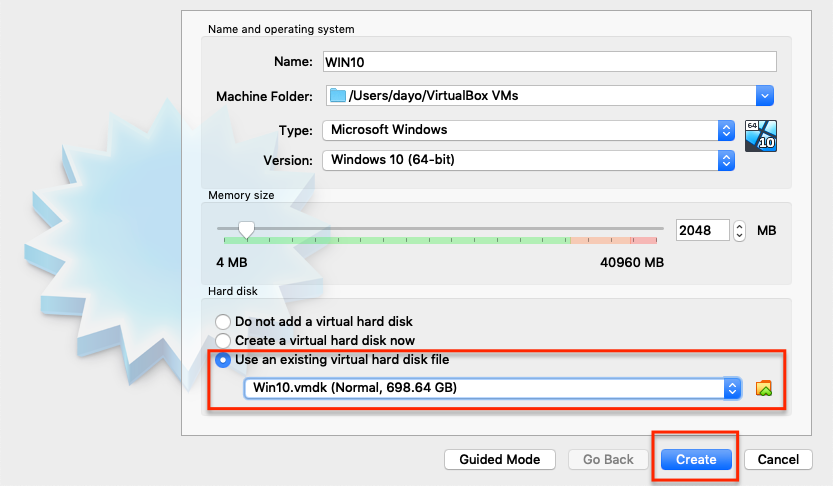Click the Name and operating system heading
The height and width of the screenshot is (486, 833).
coord(281,29)
